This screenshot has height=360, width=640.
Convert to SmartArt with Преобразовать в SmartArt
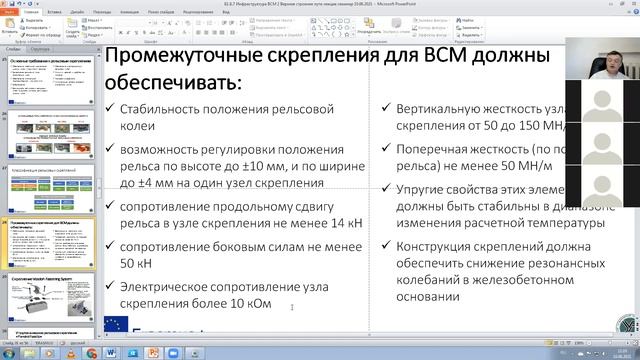point(277,35)
